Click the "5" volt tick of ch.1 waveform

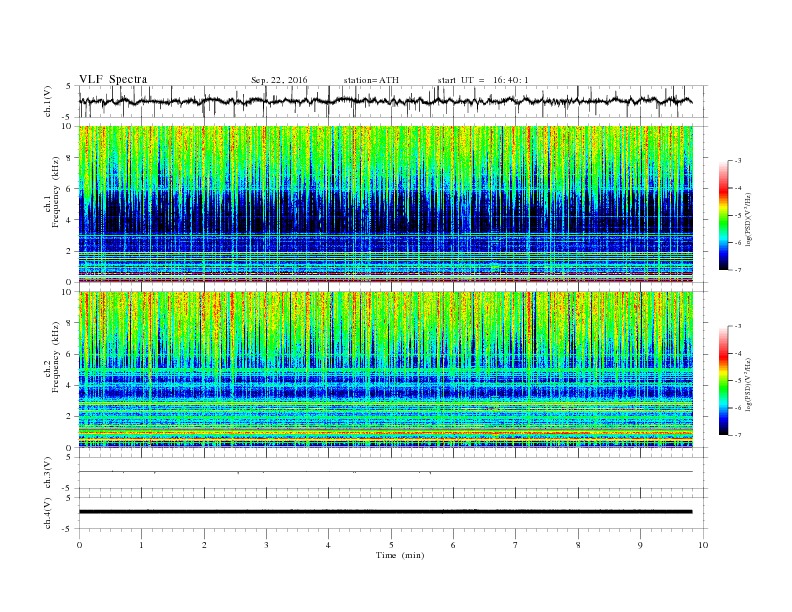[x=69, y=86]
